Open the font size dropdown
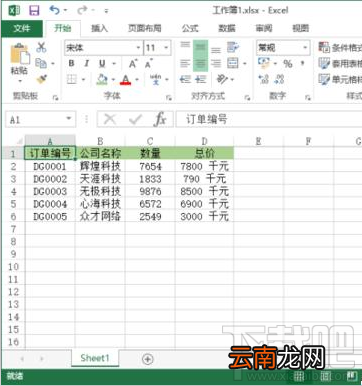The image size is (362, 386). 166,48
